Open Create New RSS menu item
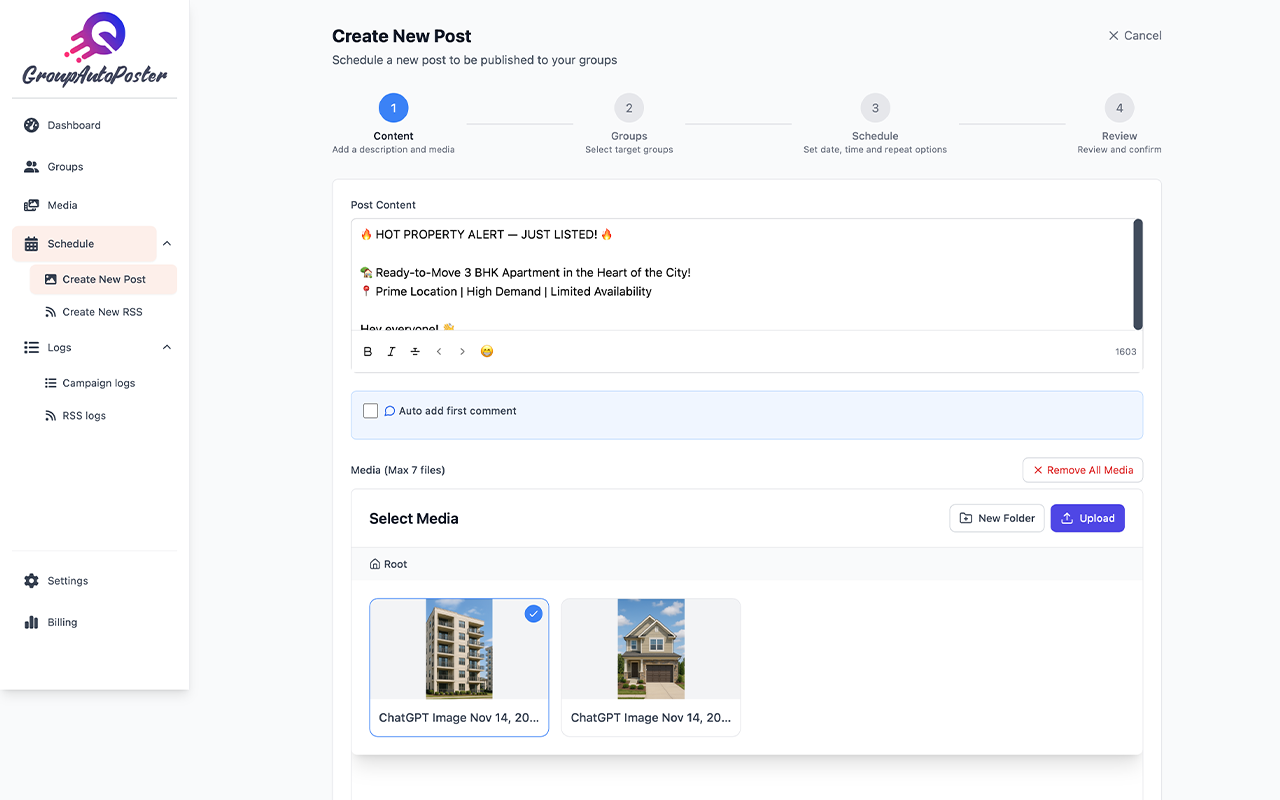 point(102,312)
